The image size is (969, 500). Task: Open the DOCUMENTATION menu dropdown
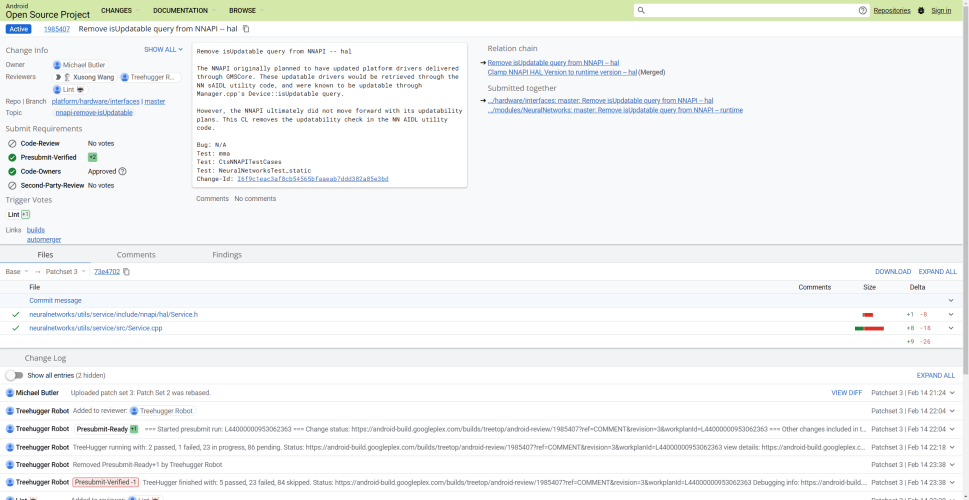tap(184, 11)
